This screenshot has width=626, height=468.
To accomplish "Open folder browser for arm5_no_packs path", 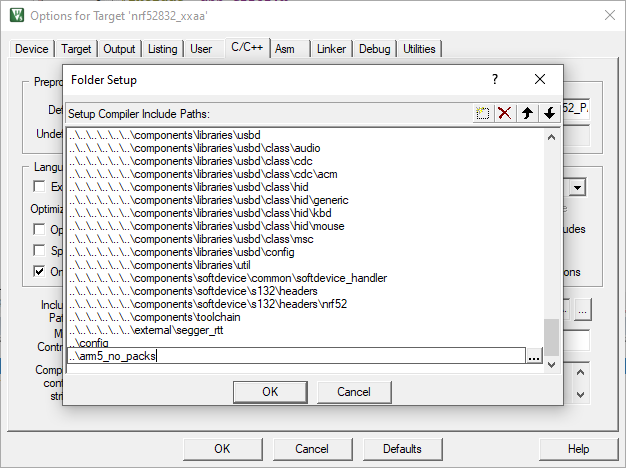I will point(534,356).
